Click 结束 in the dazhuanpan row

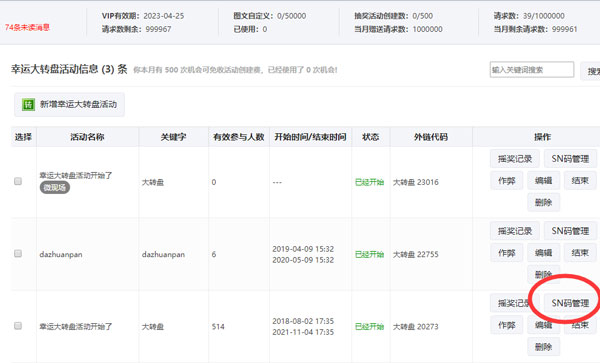coord(580,253)
